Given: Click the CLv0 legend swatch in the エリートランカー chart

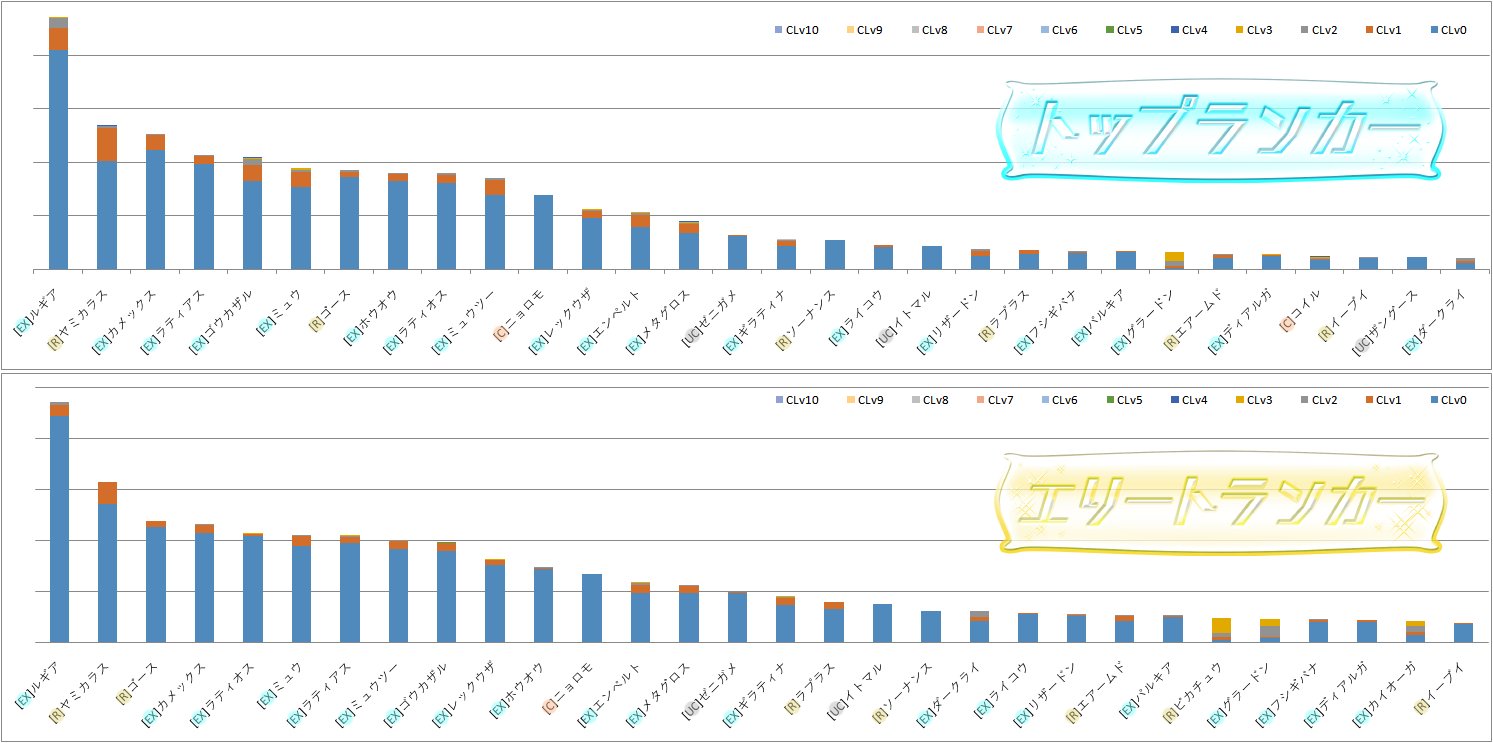Looking at the screenshot, I should tap(1432, 400).
